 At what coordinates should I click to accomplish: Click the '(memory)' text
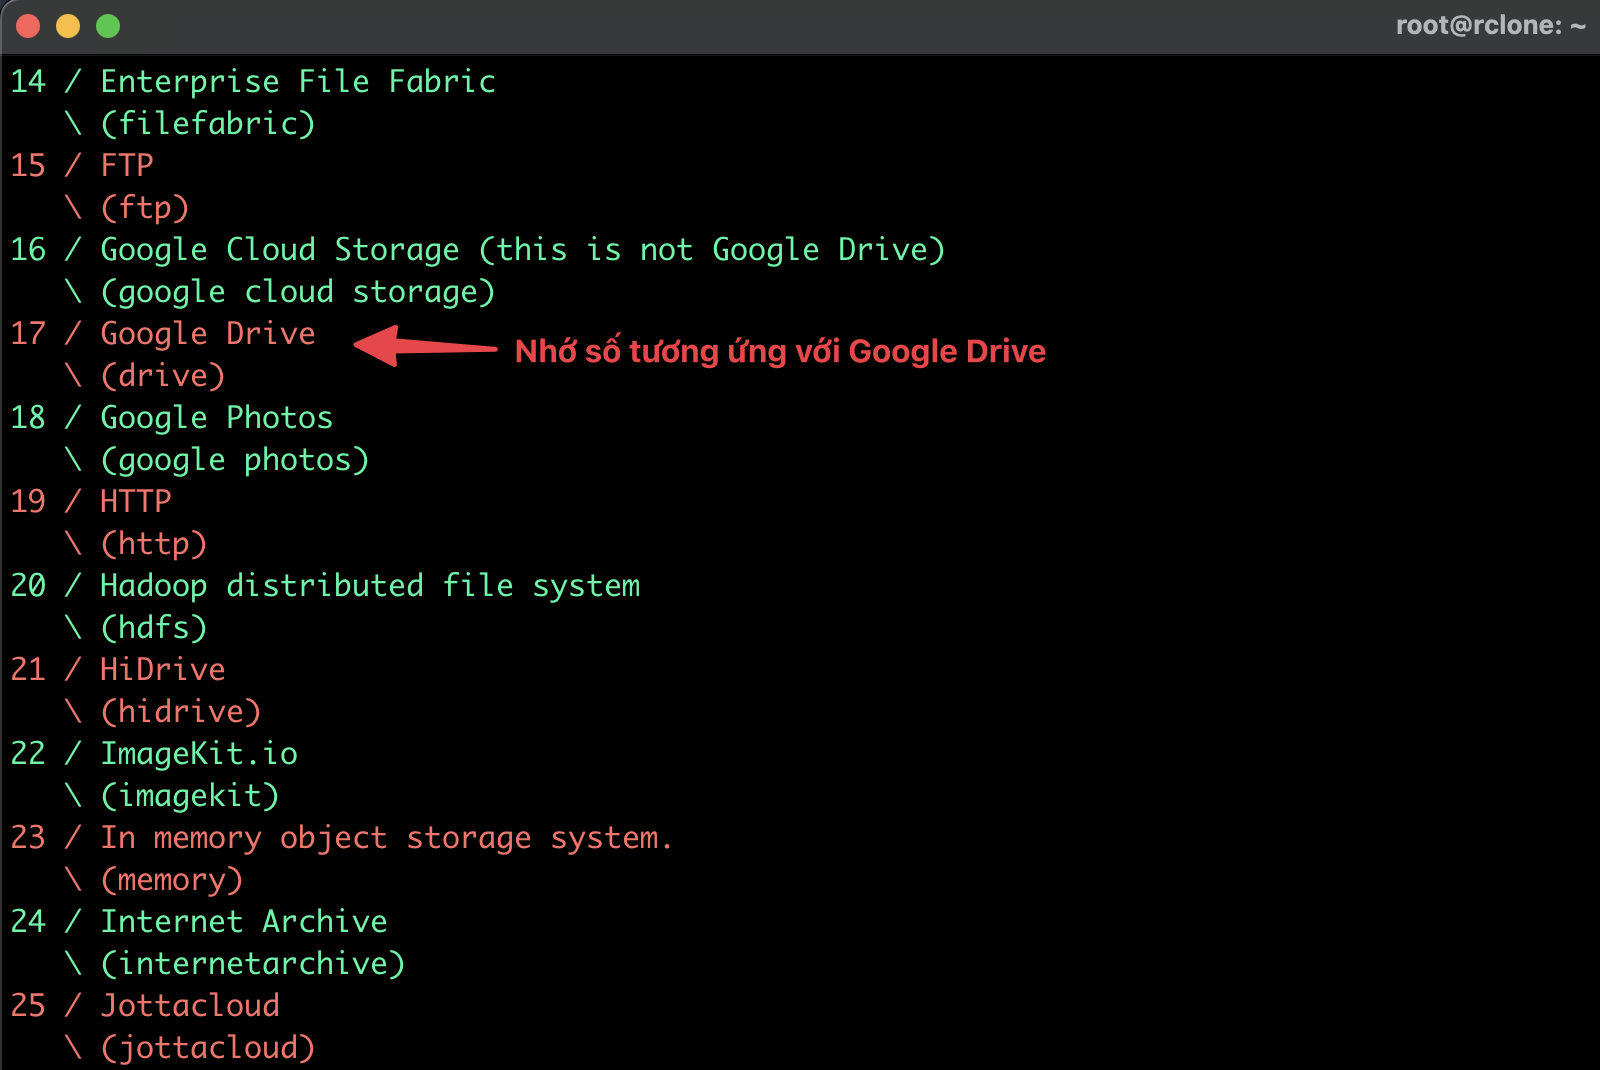pos(172,880)
